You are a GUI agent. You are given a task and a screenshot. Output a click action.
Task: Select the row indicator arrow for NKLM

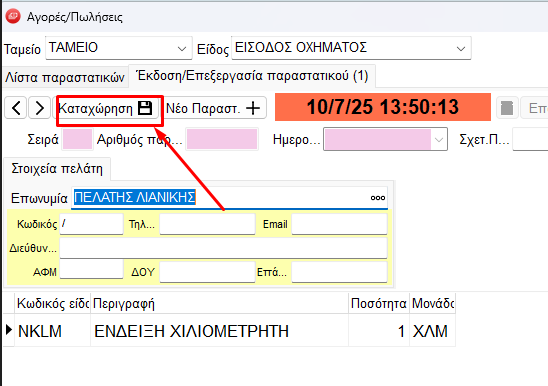[9, 330]
